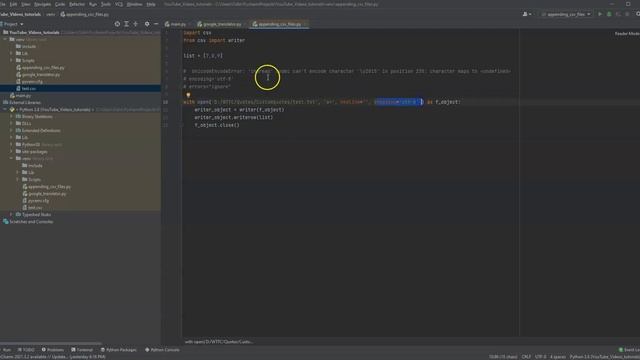The image size is (640, 360).
Task: Start Debug with the bug icon
Action: tap(609, 14)
